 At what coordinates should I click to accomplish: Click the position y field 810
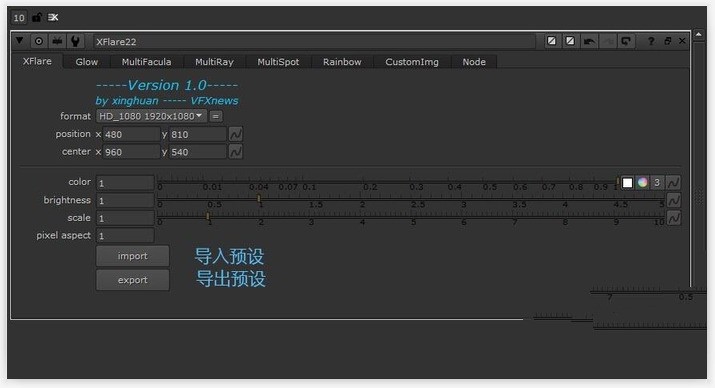(198, 135)
